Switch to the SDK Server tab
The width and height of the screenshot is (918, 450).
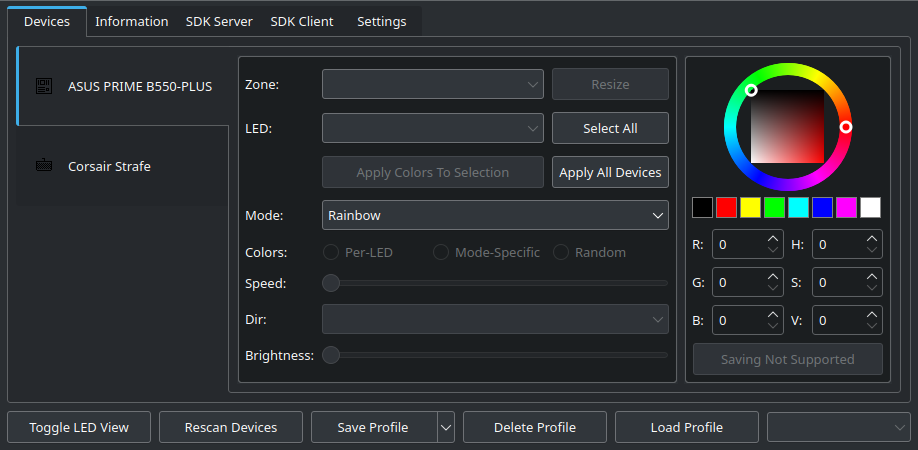219,21
